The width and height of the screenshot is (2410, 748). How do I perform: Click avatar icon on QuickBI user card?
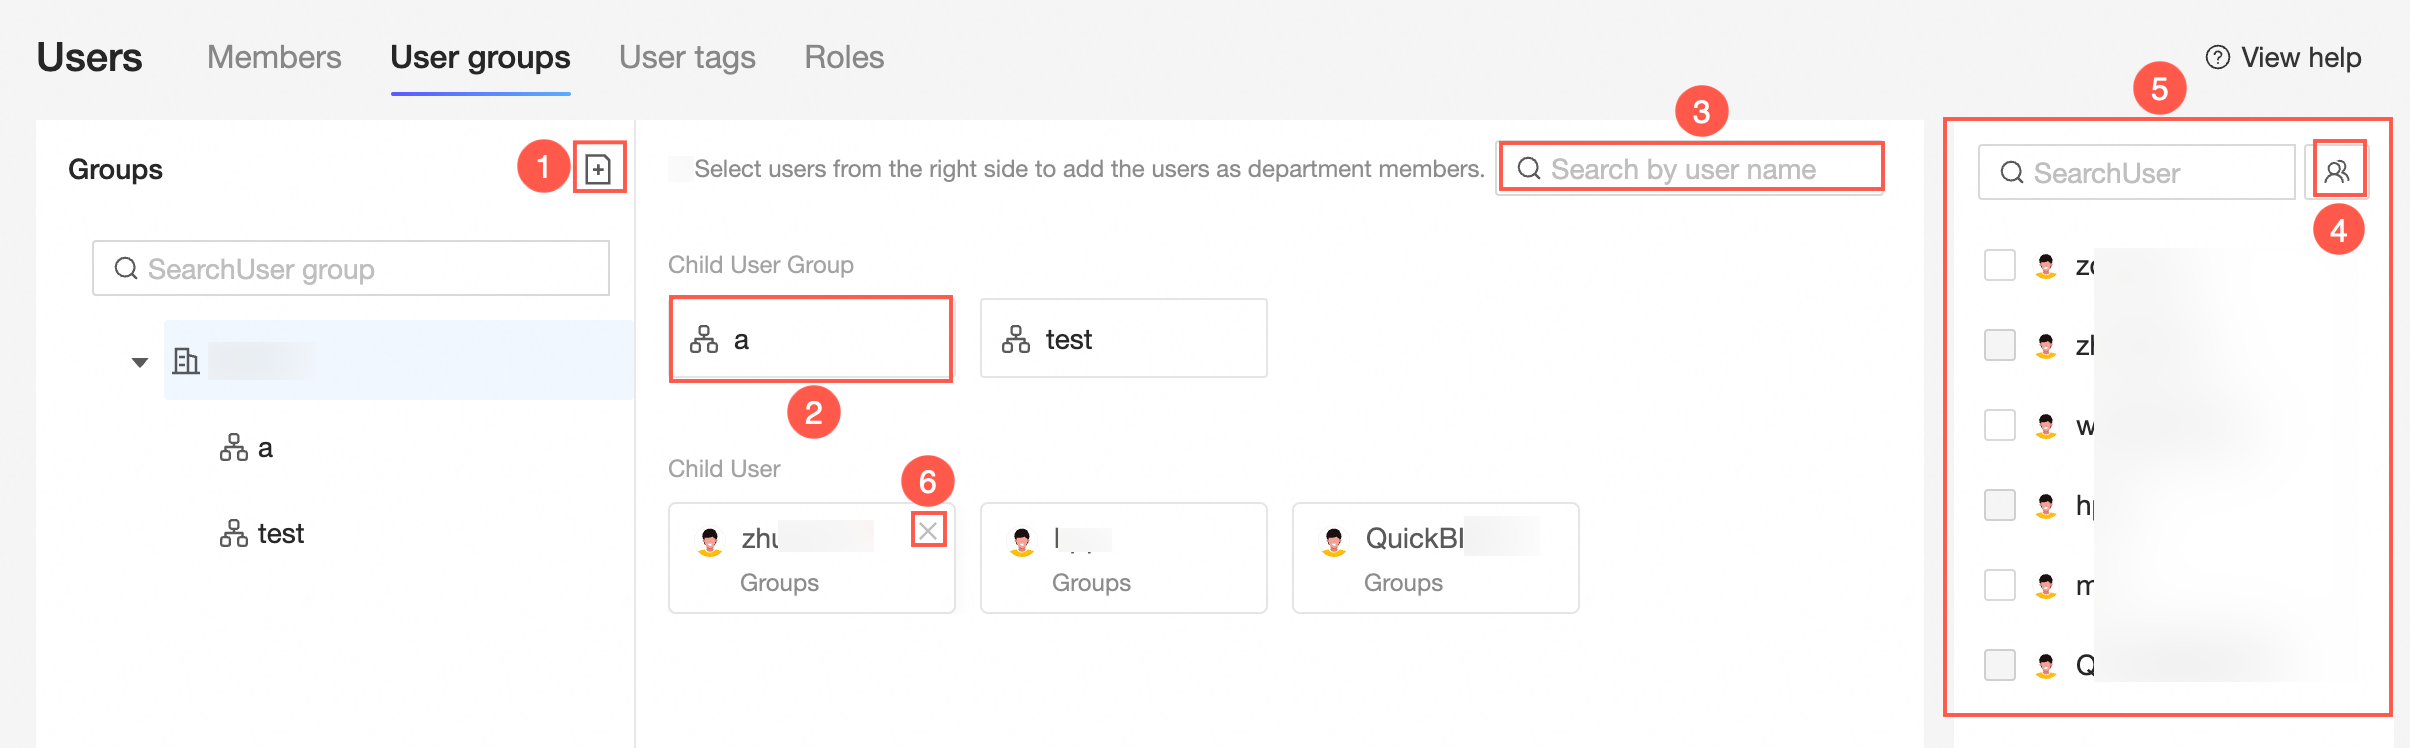(x=1334, y=541)
